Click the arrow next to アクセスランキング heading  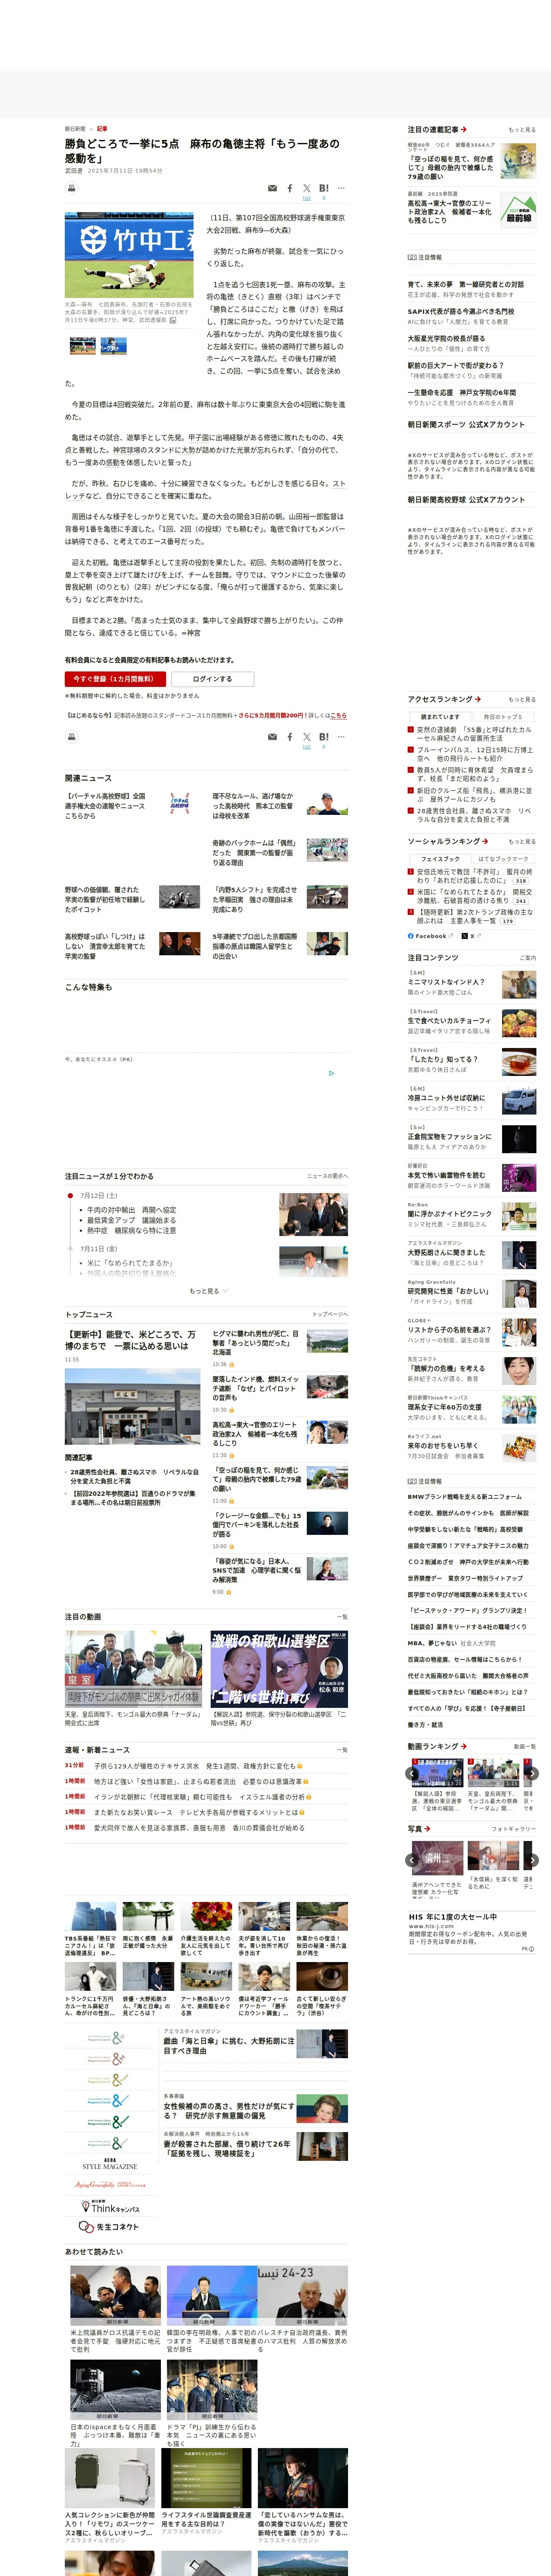(478, 699)
